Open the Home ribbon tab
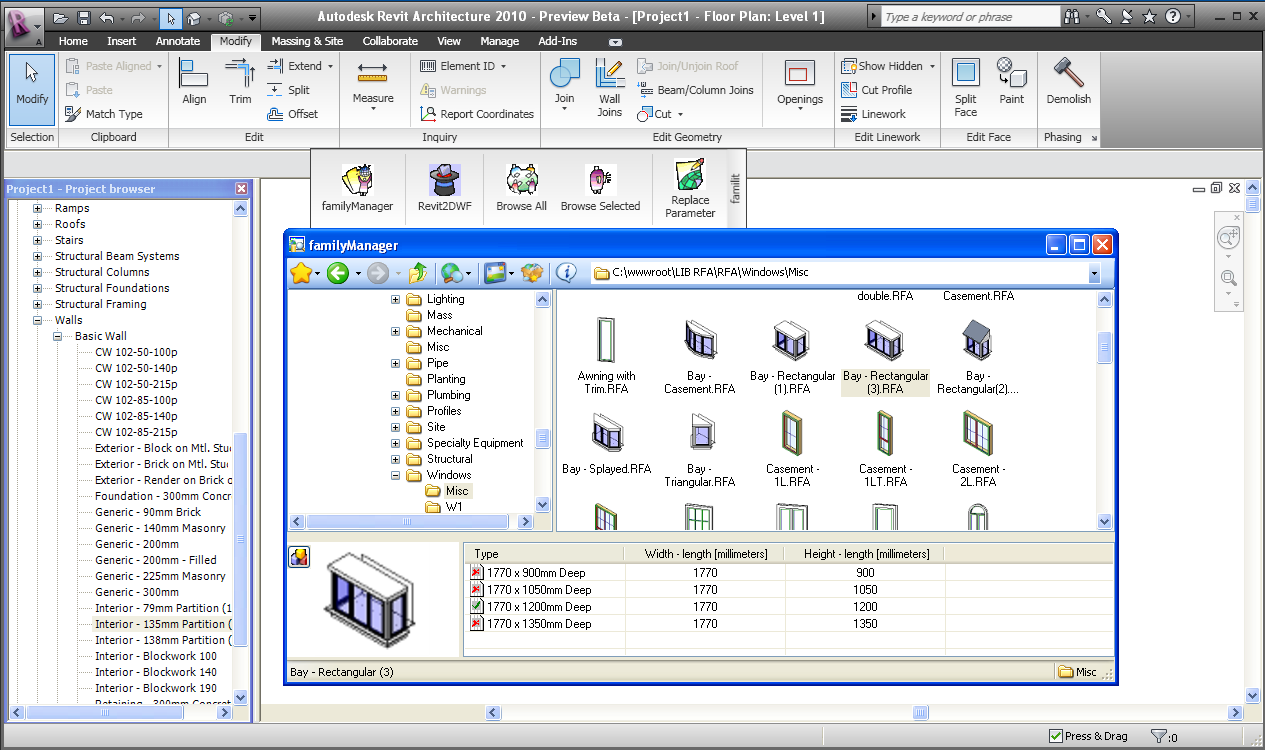Image resolution: width=1265 pixels, height=750 pixels. [73, 41]
